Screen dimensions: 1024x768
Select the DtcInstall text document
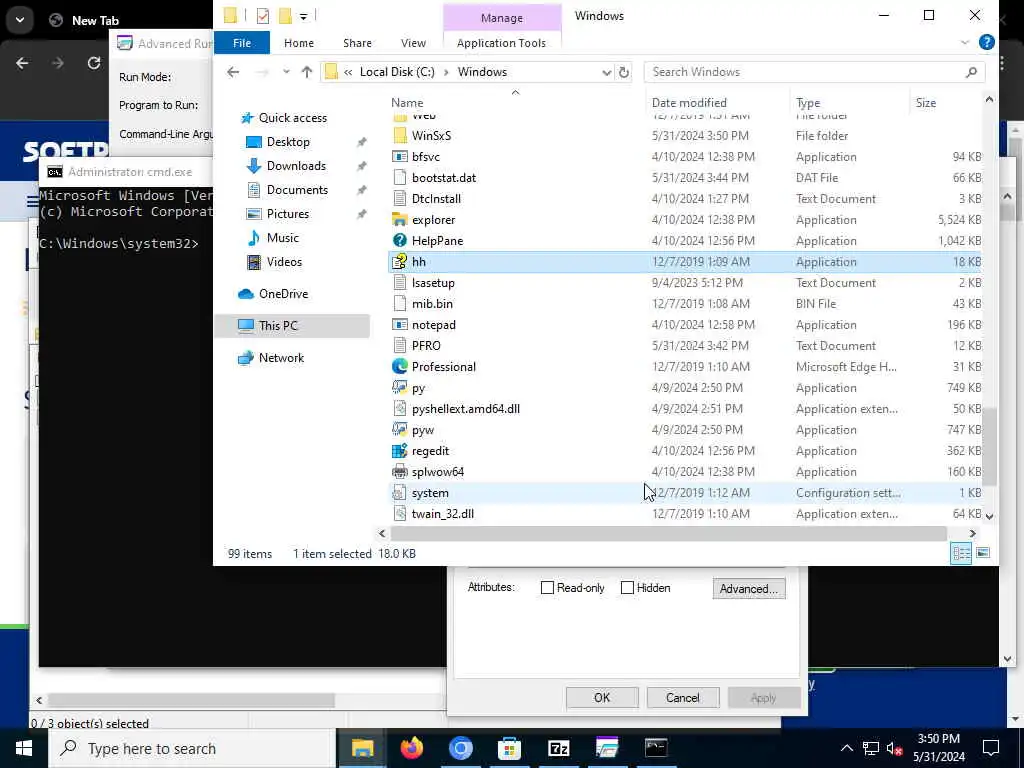tap(684, 199)
